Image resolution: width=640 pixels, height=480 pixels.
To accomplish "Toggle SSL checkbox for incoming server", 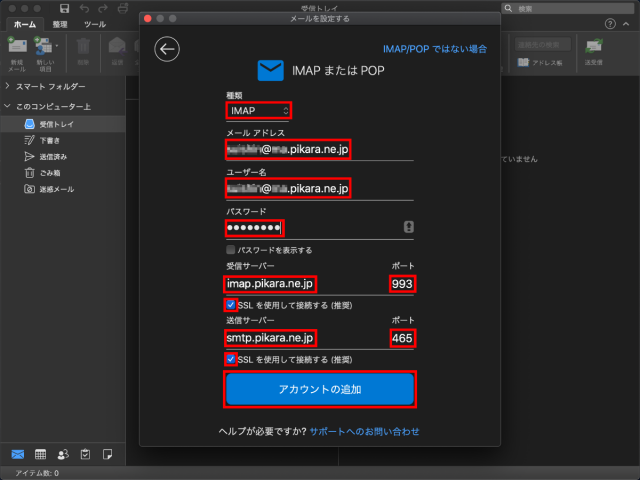I will (231, 304).
